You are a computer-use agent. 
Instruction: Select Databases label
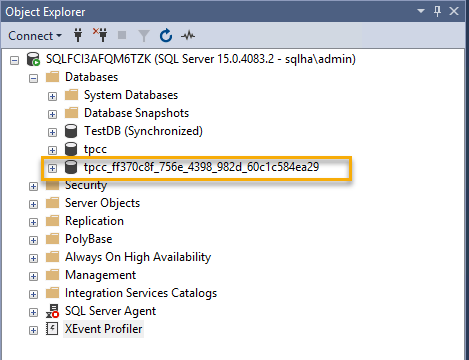pos(91,77)
